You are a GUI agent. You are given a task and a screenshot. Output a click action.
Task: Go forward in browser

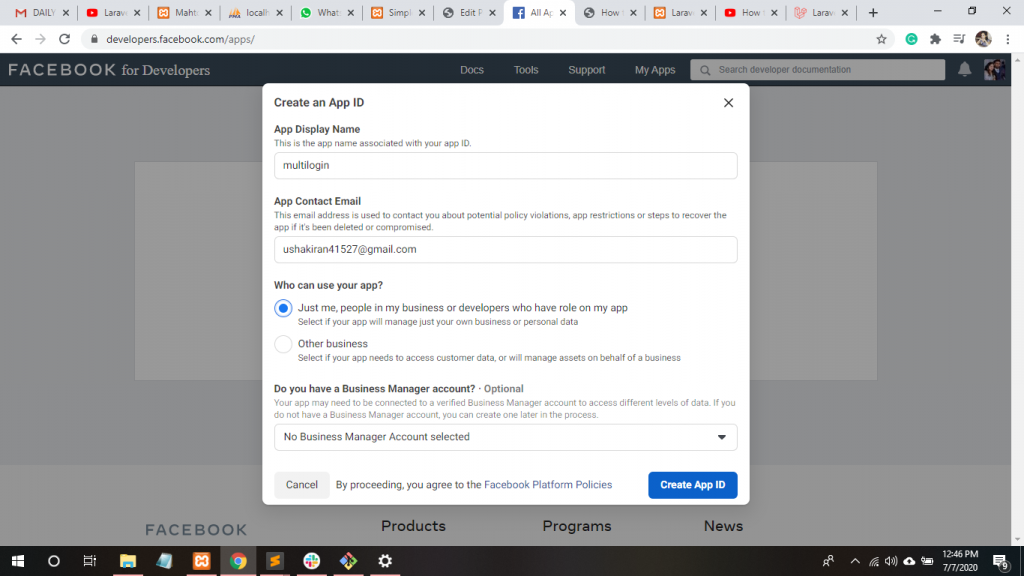tap(40, 39)
